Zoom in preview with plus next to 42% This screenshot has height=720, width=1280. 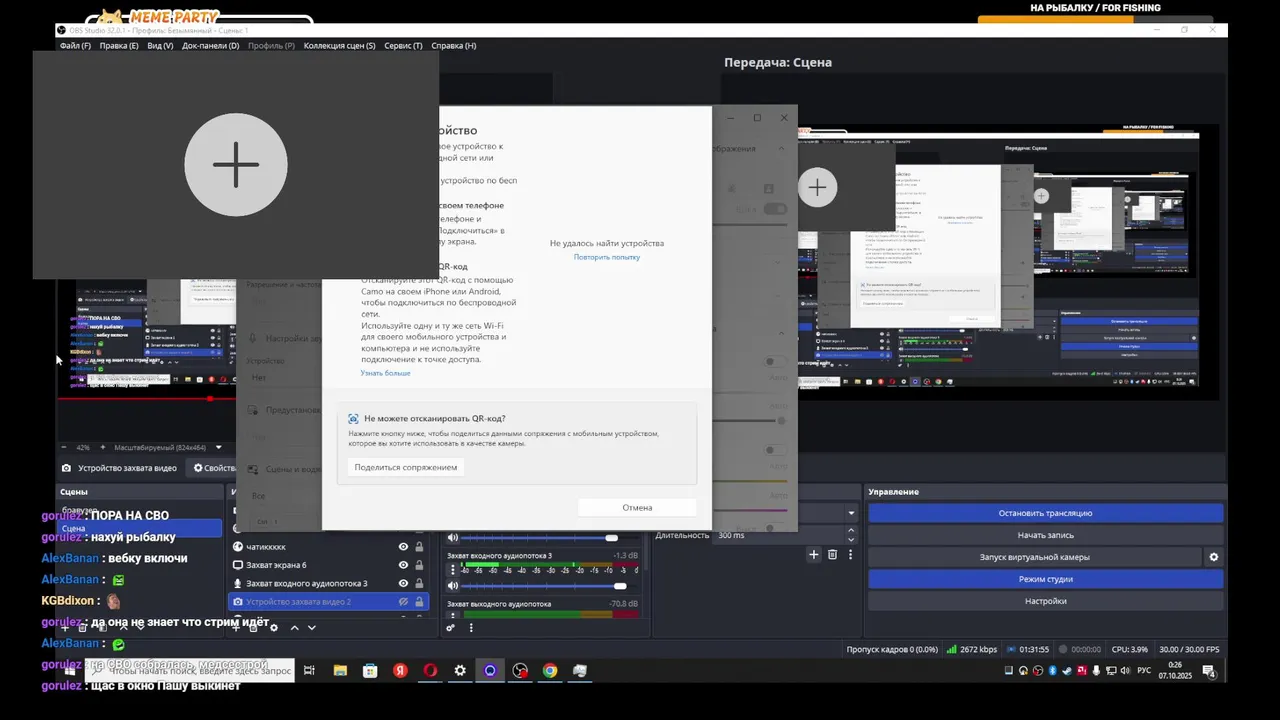pyautogui.click(x=104, y=447)
